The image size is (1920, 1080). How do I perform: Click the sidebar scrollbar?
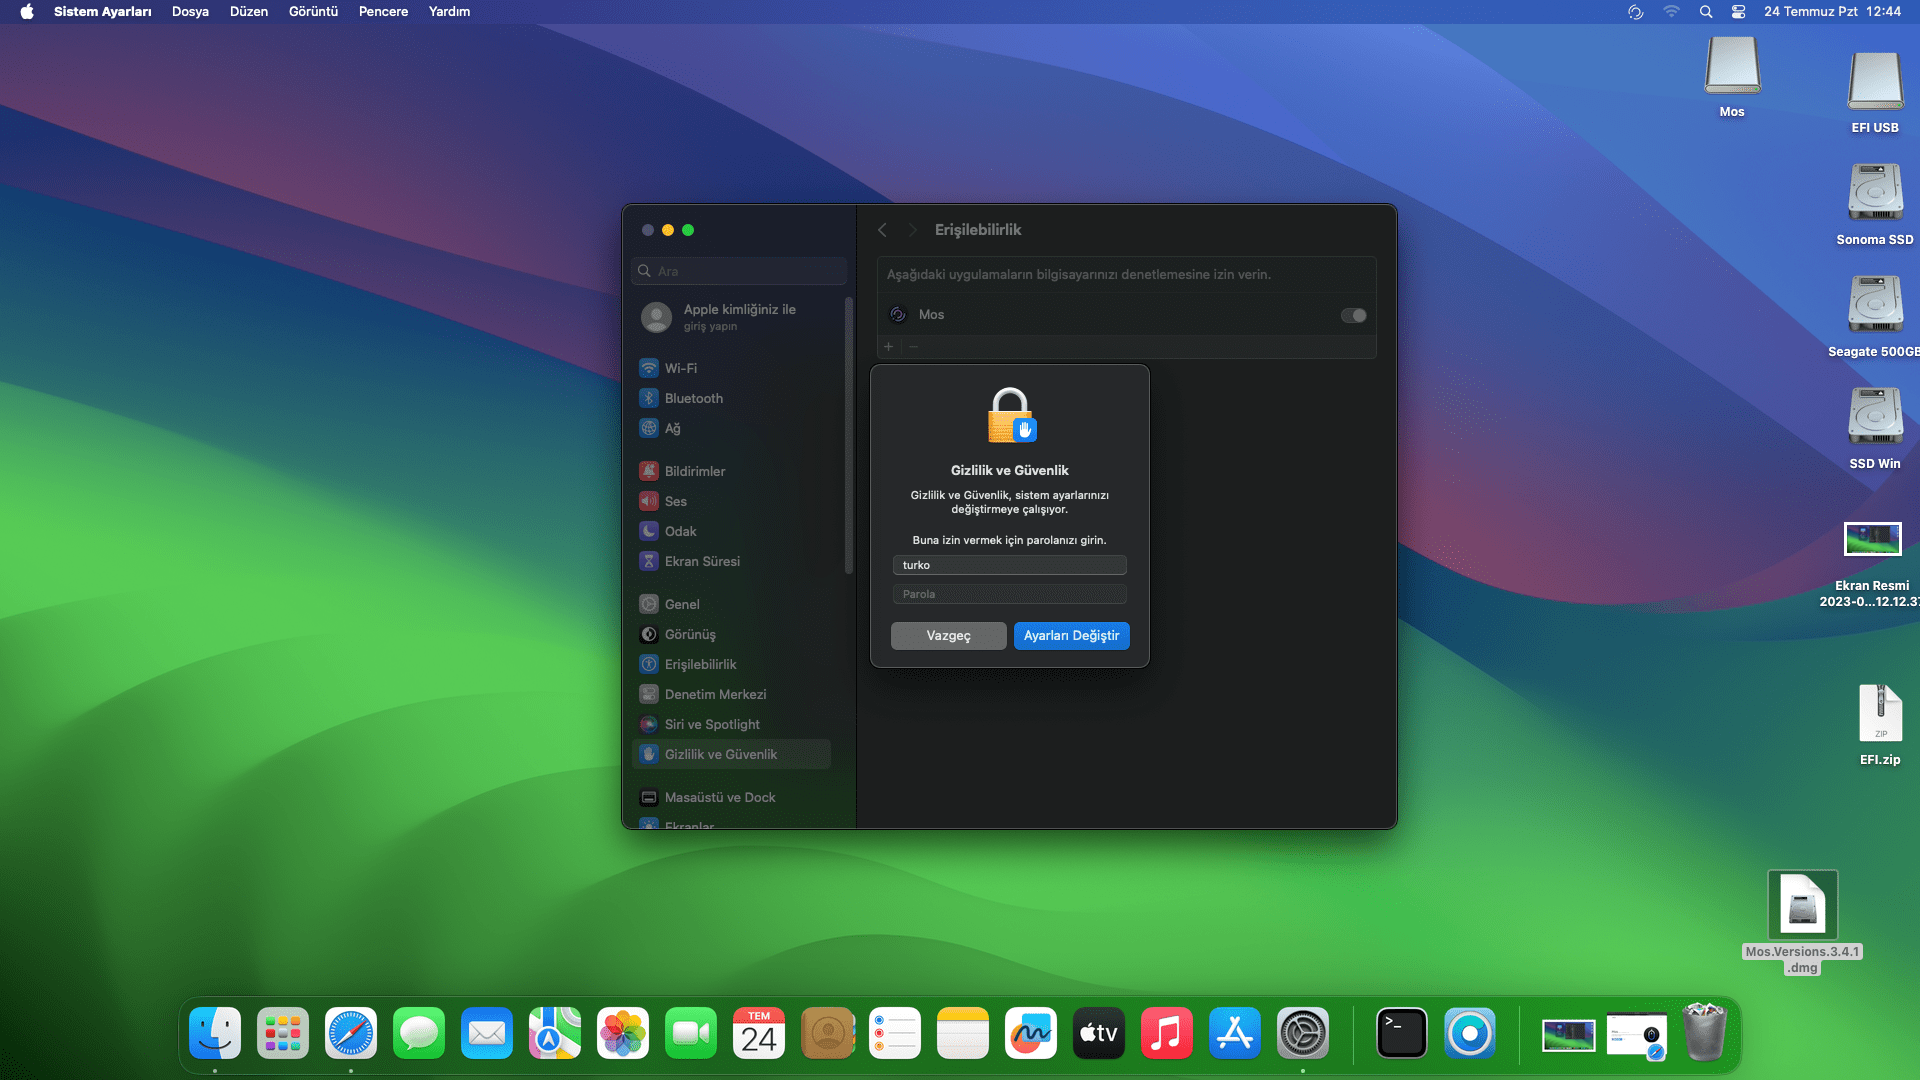pos(849,437)
